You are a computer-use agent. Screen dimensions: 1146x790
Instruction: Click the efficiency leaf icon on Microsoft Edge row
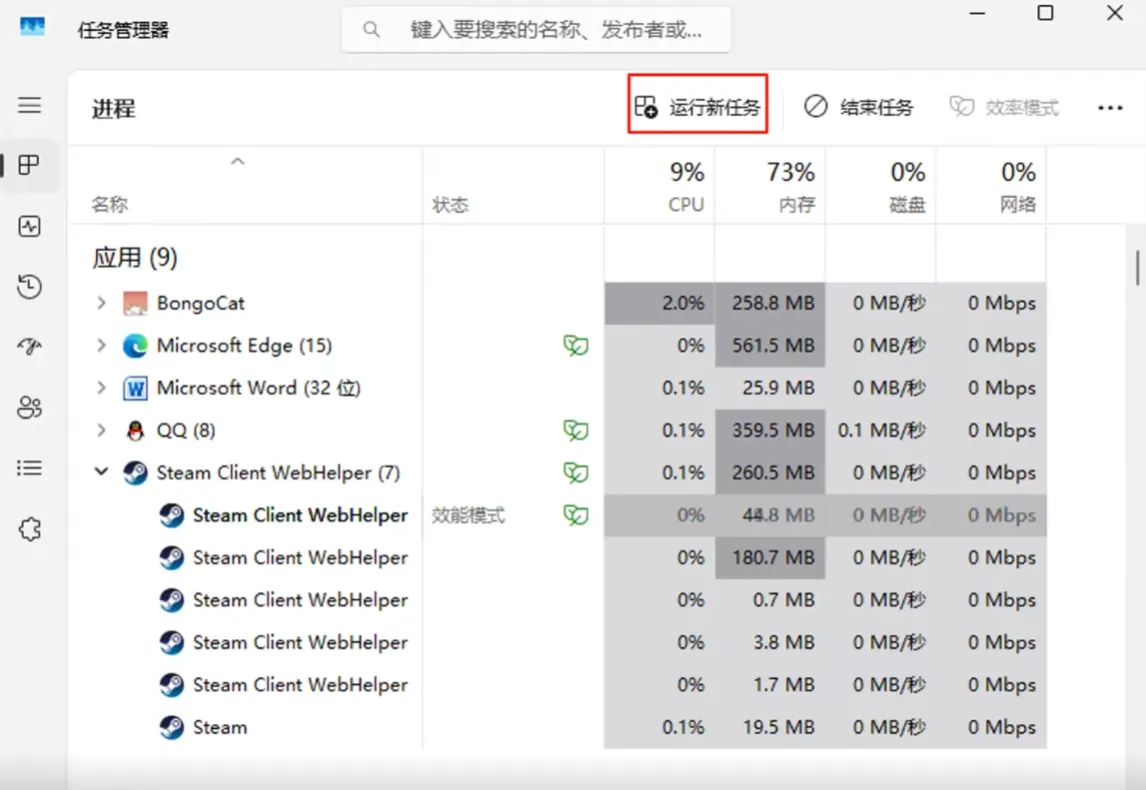pyautogui.click(x=576, y=346)
